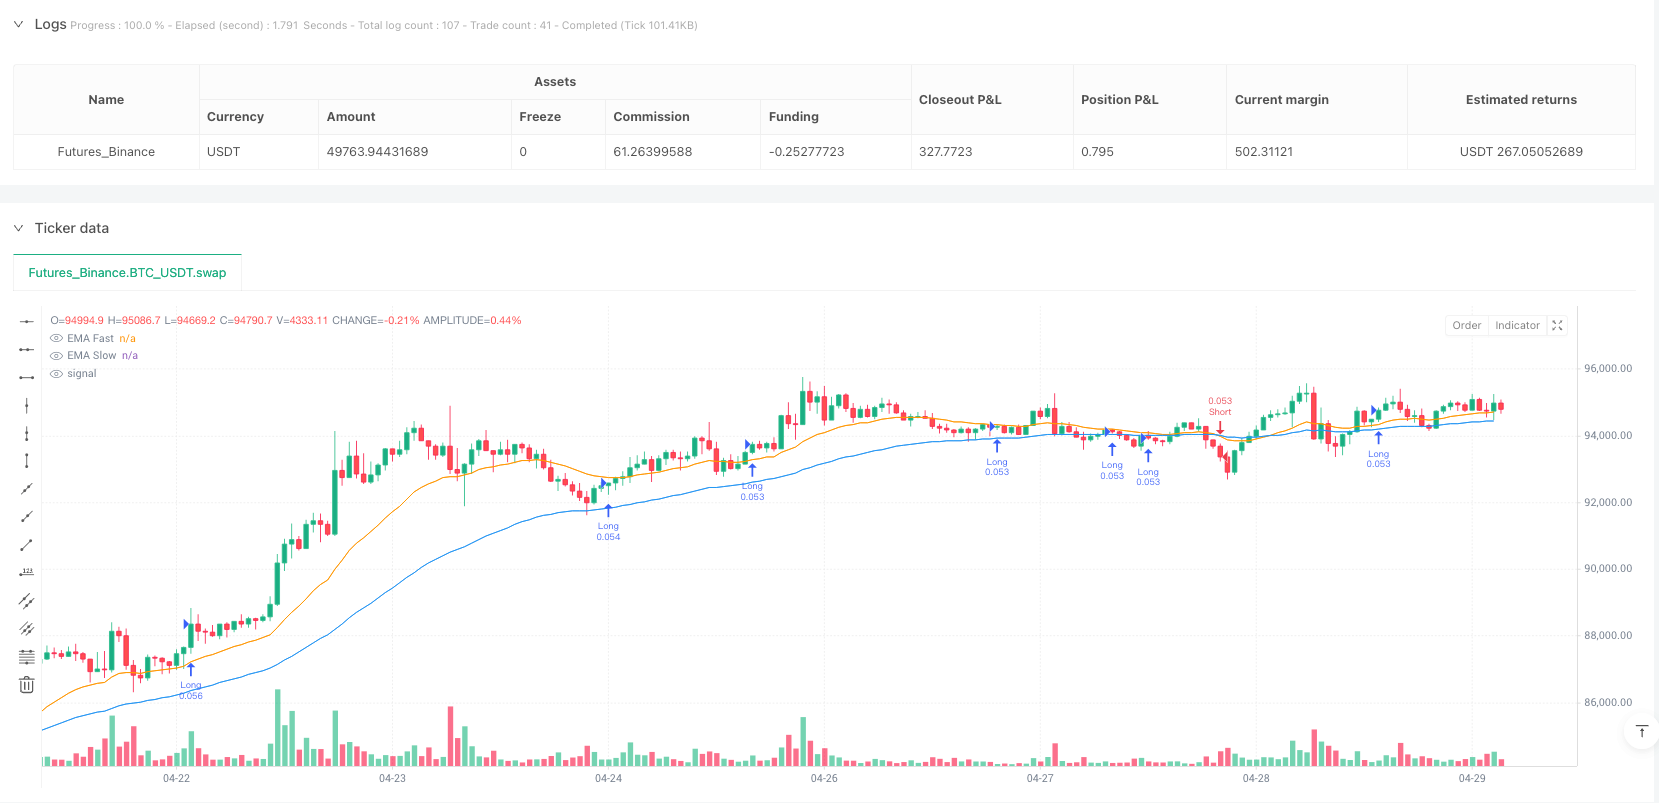
Task: Click the Commission column header
Action: 683,117
